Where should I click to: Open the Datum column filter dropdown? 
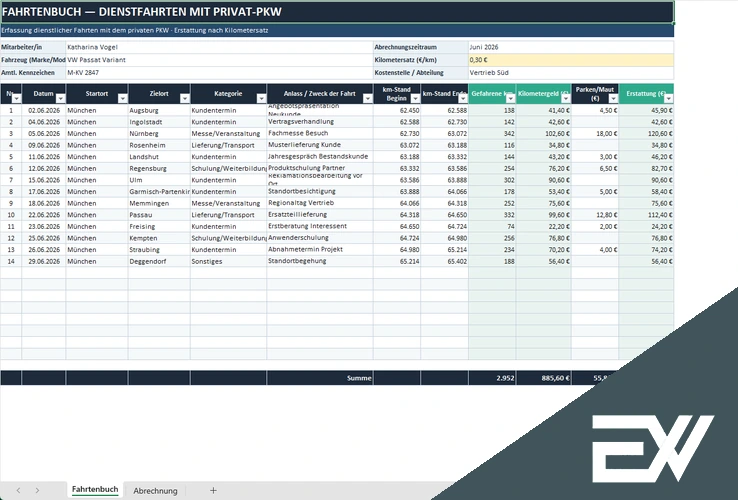point(60,98)
